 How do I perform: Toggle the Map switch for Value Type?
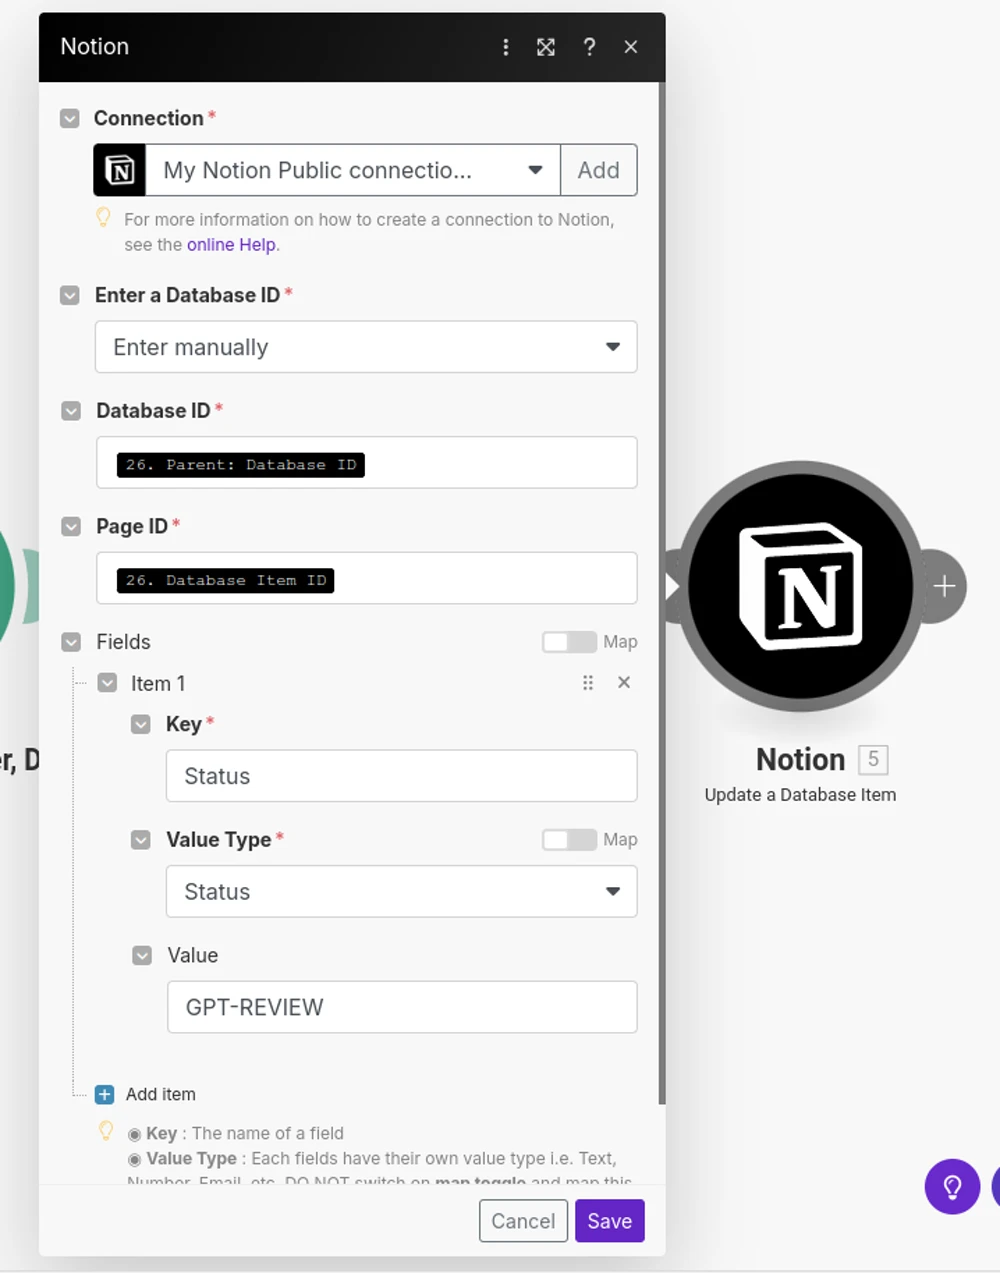(569, 840)
